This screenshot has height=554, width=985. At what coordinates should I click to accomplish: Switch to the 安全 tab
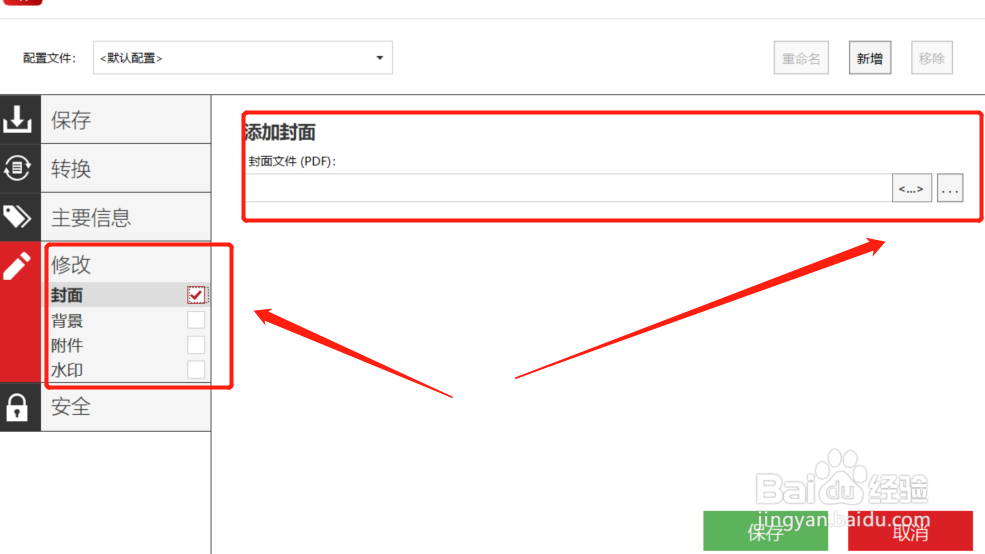click(x=126, y=407)
